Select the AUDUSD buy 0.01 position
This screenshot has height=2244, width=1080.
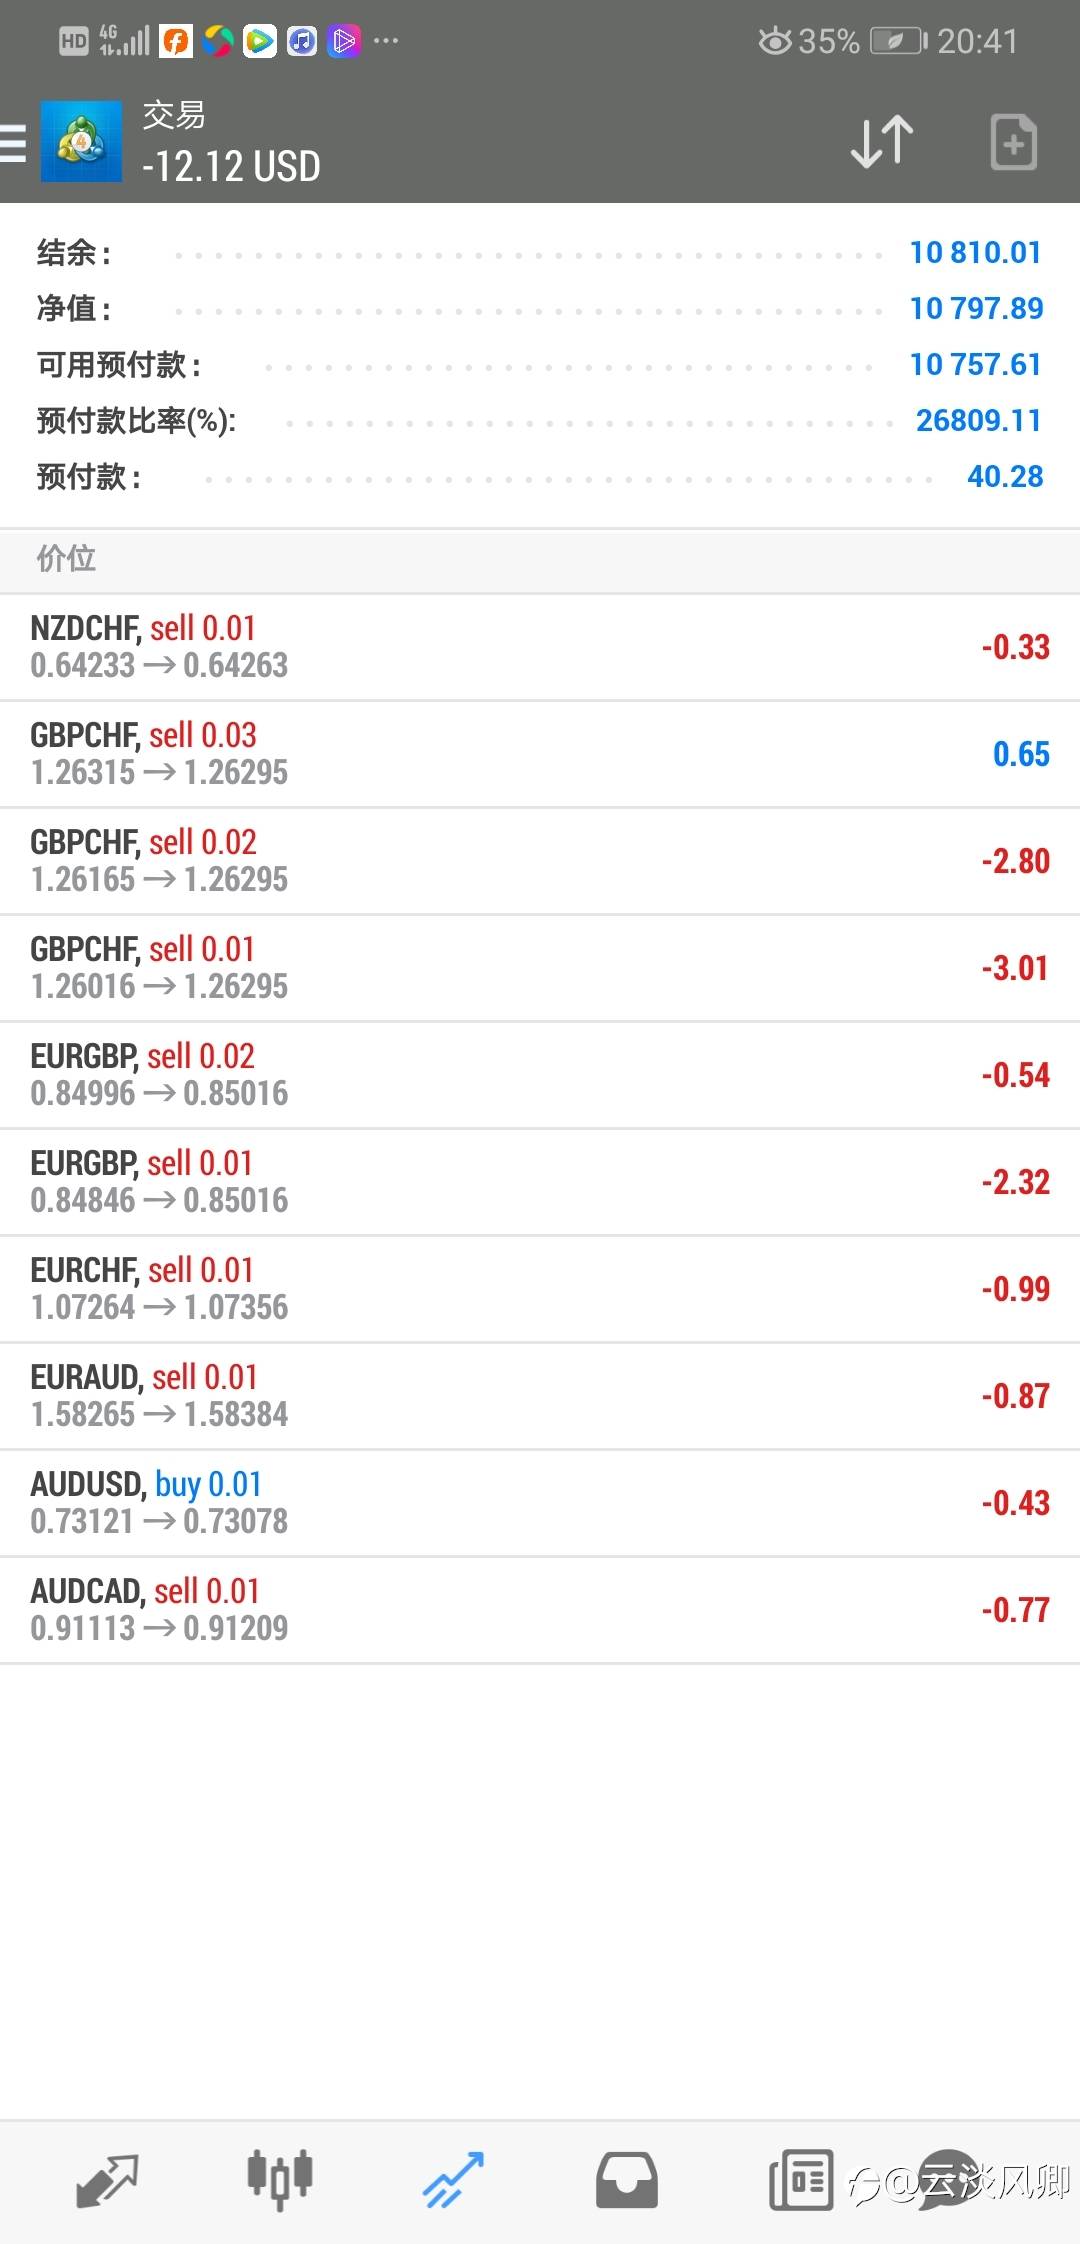click(540, 1503)
